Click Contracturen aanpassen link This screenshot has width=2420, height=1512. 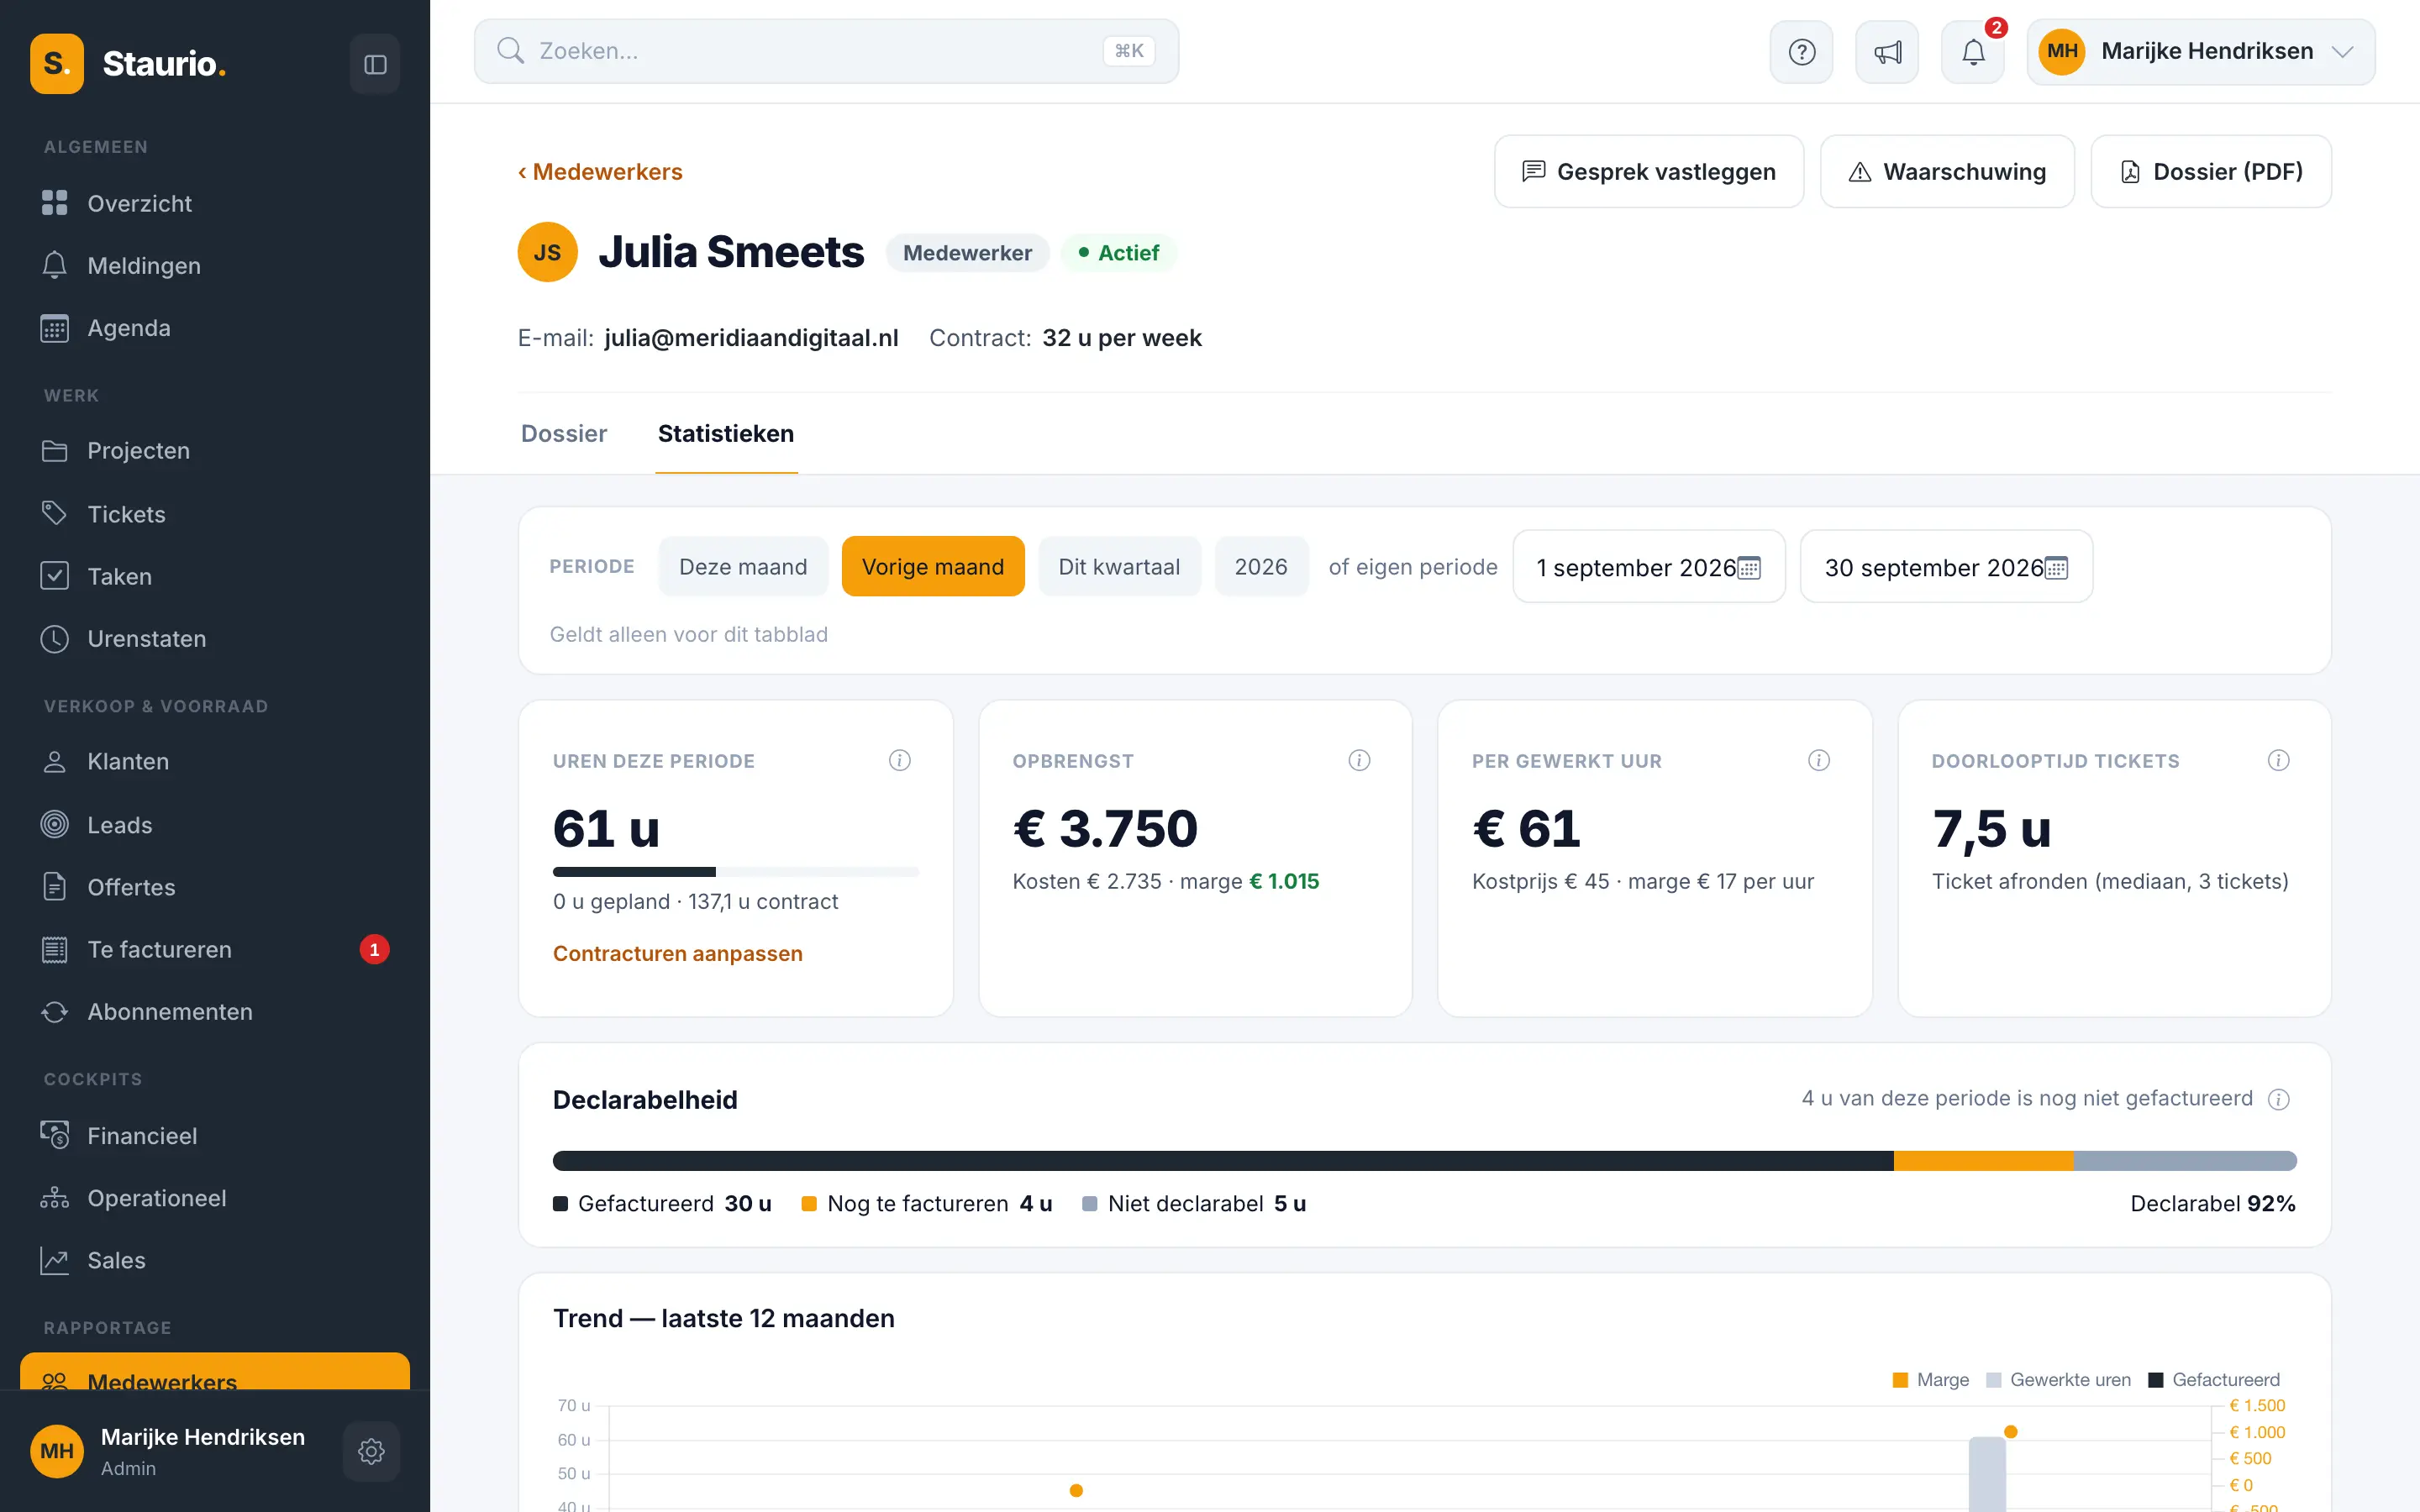click(x=678, y=954)
